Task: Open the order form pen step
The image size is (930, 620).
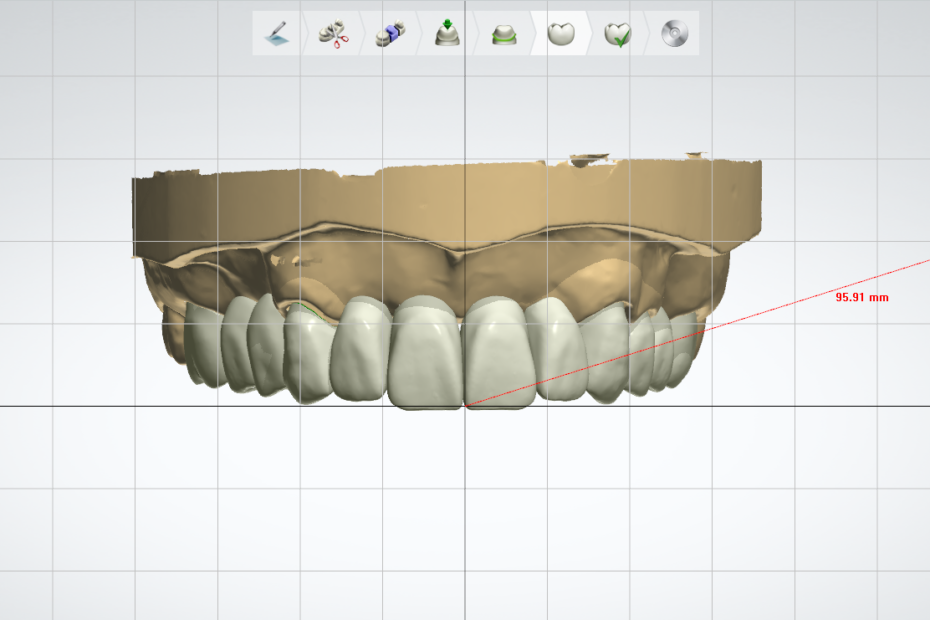Action: point(277,33)
